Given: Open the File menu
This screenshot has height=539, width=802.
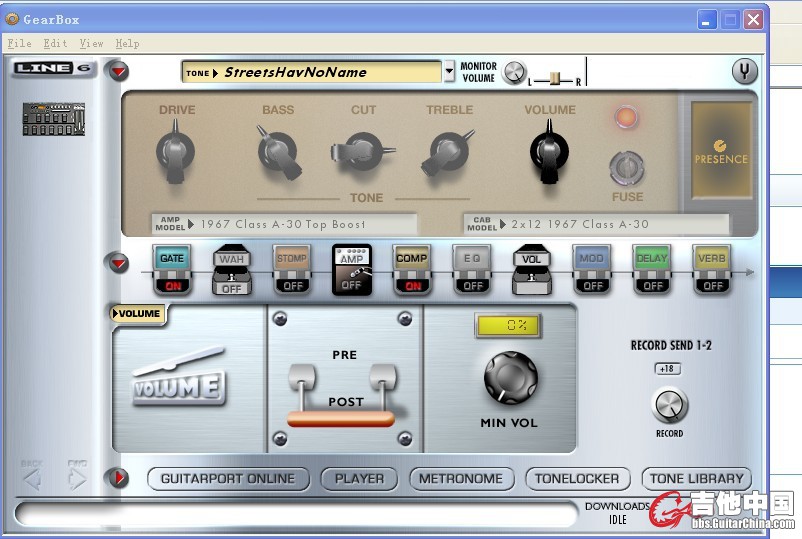Looking at the screenshot, I should click(x=19, y=43).
